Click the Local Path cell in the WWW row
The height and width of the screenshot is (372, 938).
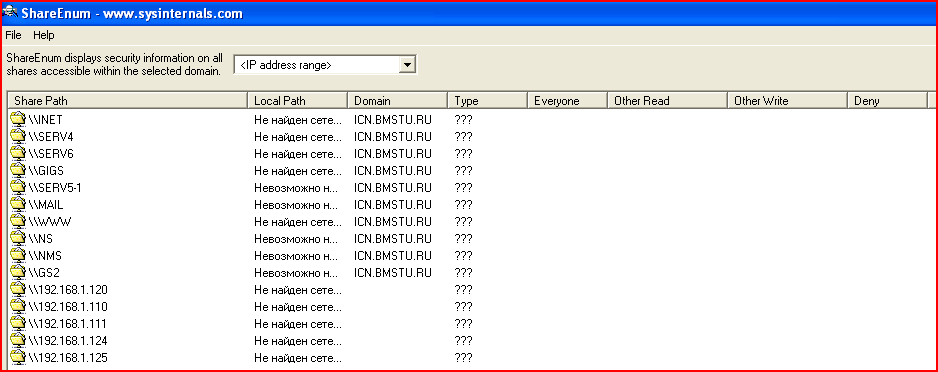point(298,222)
